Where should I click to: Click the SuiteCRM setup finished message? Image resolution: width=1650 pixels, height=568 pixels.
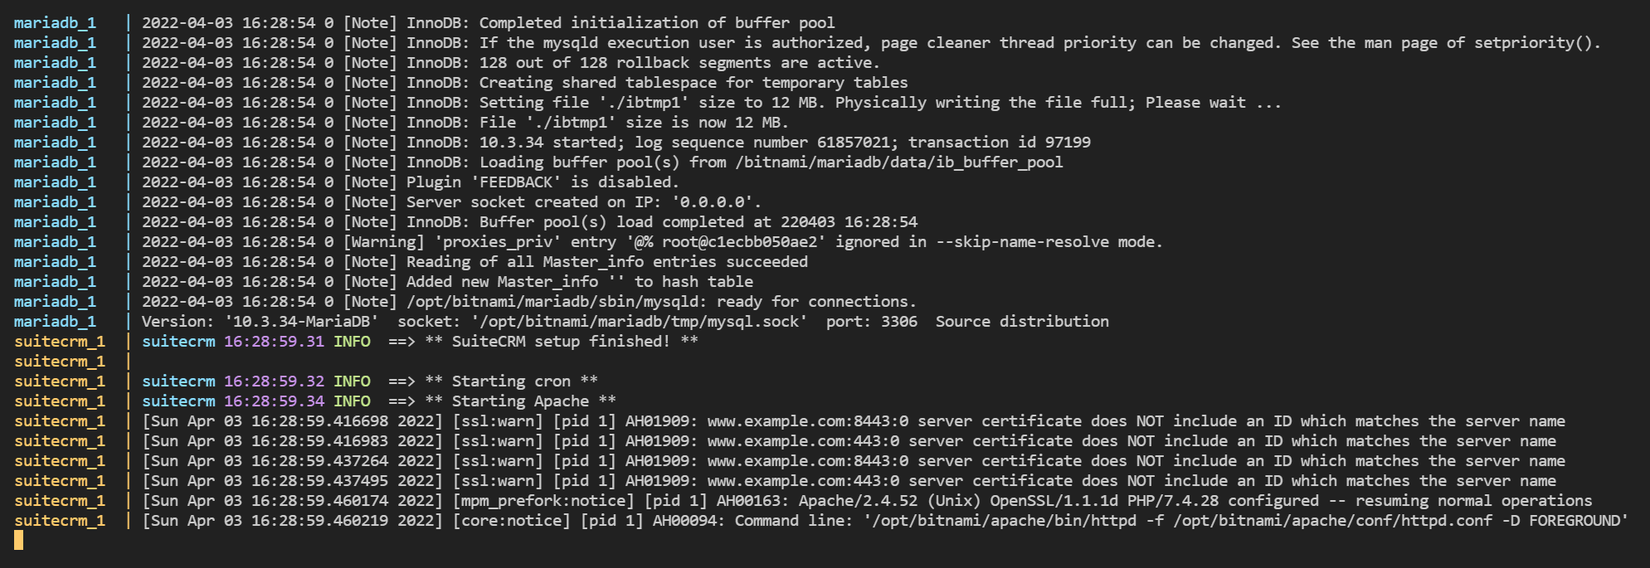point(561,342)
